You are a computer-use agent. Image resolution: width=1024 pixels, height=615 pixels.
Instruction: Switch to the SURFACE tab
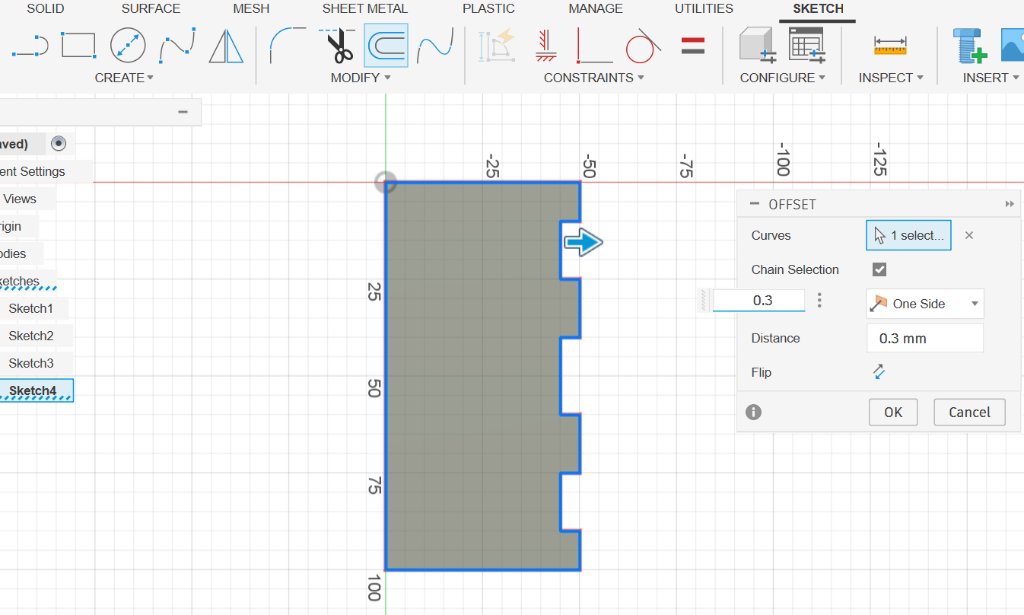pyautogui.click(x=151, y=8)
